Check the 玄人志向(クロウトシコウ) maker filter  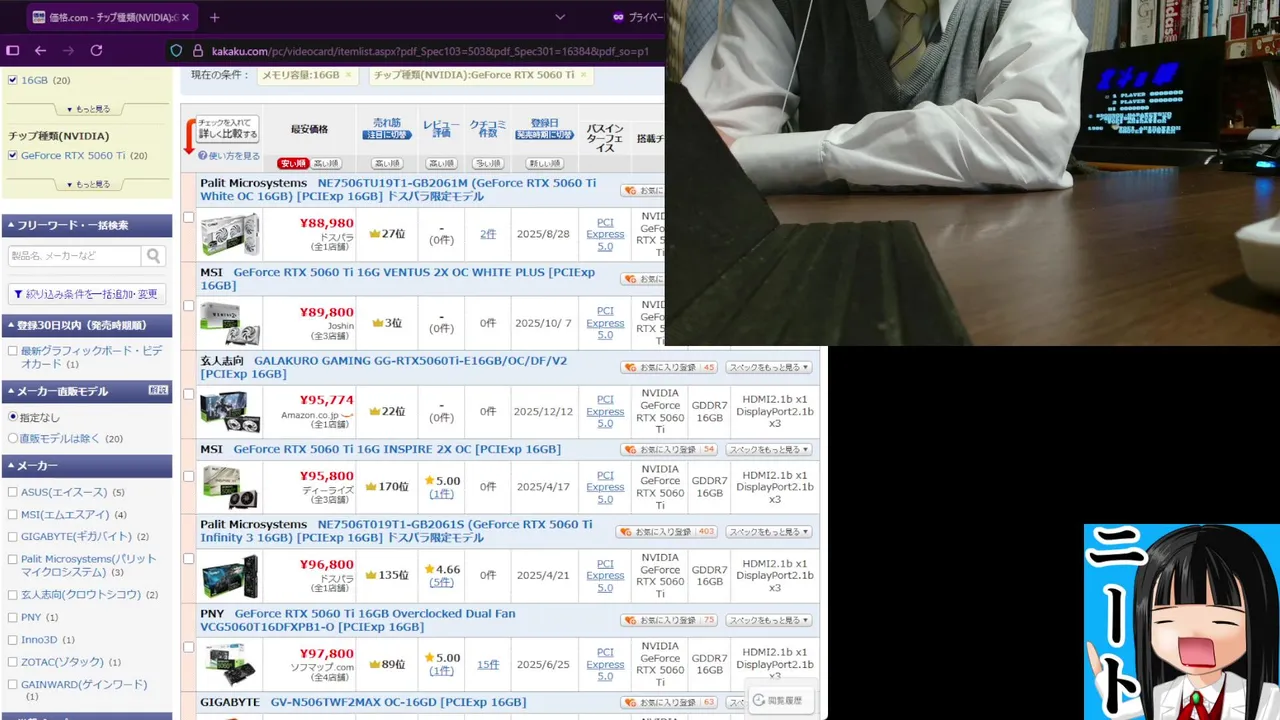(13, 594)
